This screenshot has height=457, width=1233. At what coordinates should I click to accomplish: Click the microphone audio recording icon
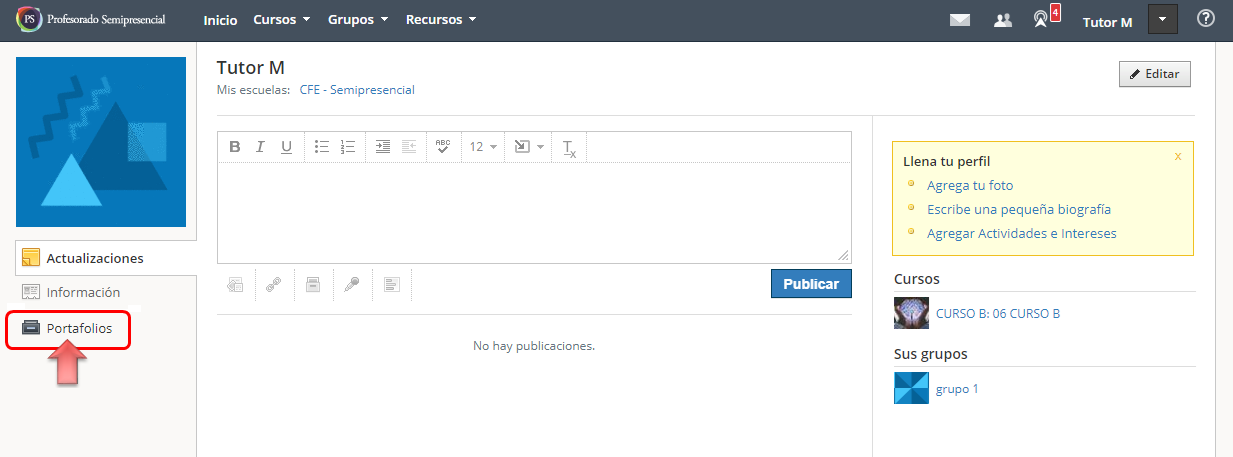(x=353, y=284)
